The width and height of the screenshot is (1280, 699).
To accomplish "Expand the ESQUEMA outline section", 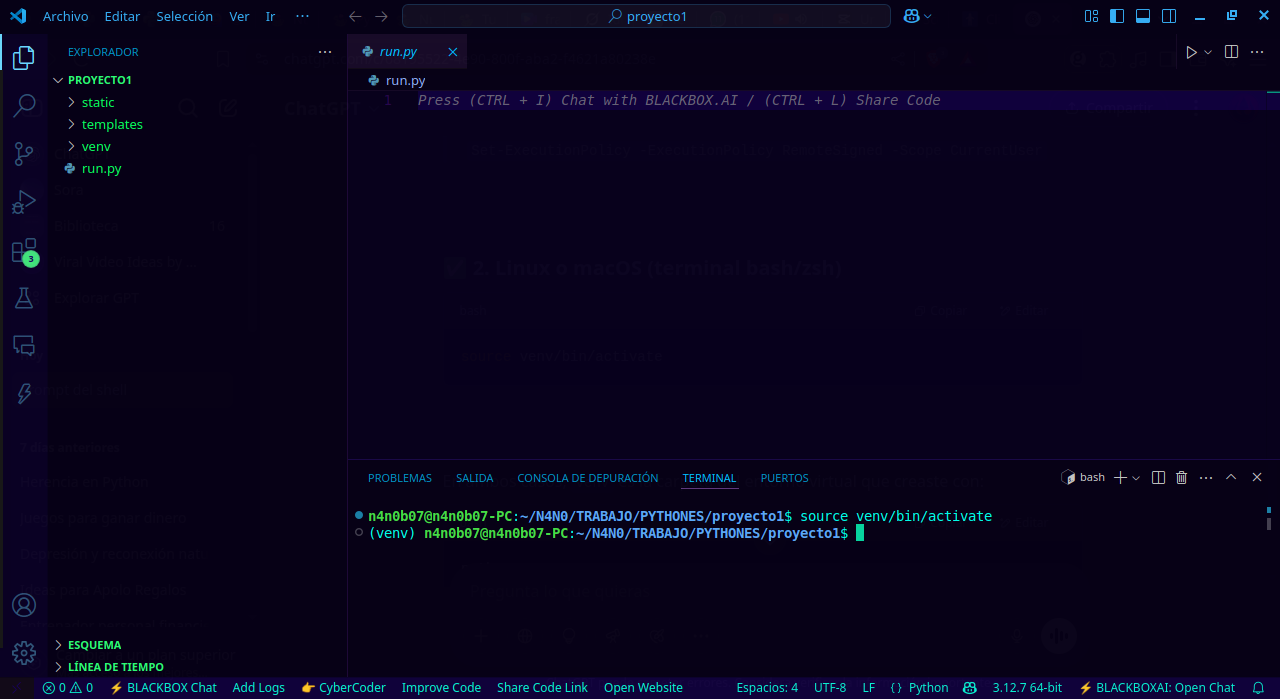I will (94, 645).
